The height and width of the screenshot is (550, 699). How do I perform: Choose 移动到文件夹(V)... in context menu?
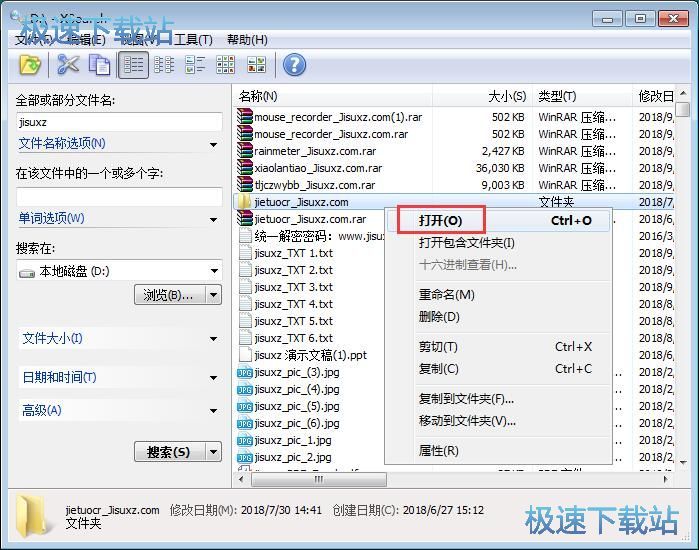498,421
